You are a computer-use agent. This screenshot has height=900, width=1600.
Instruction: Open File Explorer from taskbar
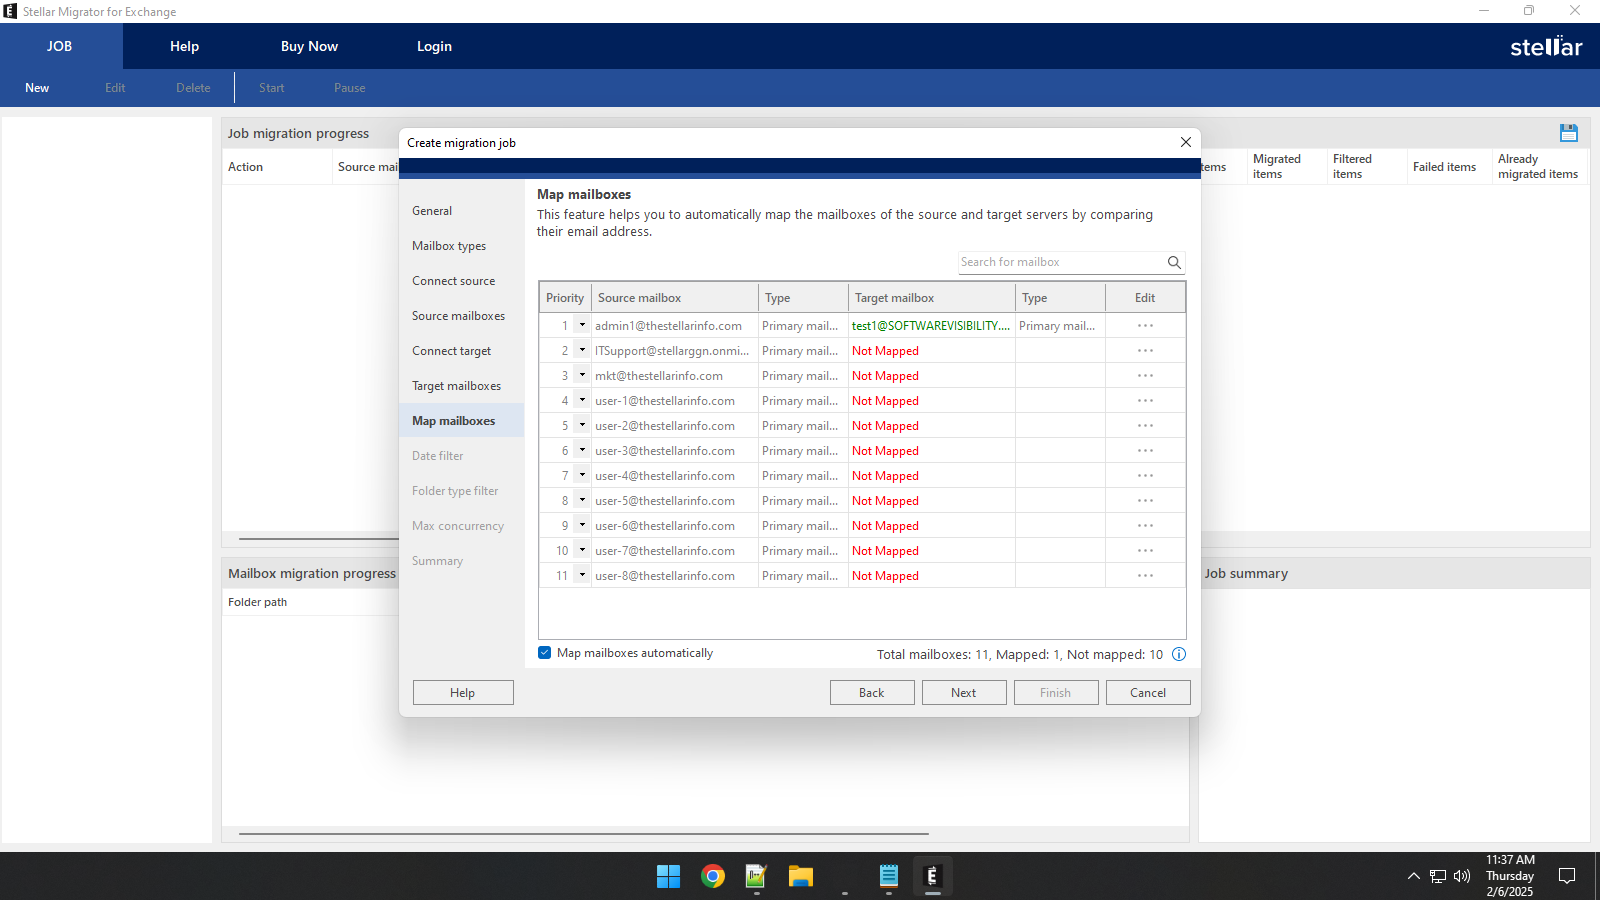point(800,877)
